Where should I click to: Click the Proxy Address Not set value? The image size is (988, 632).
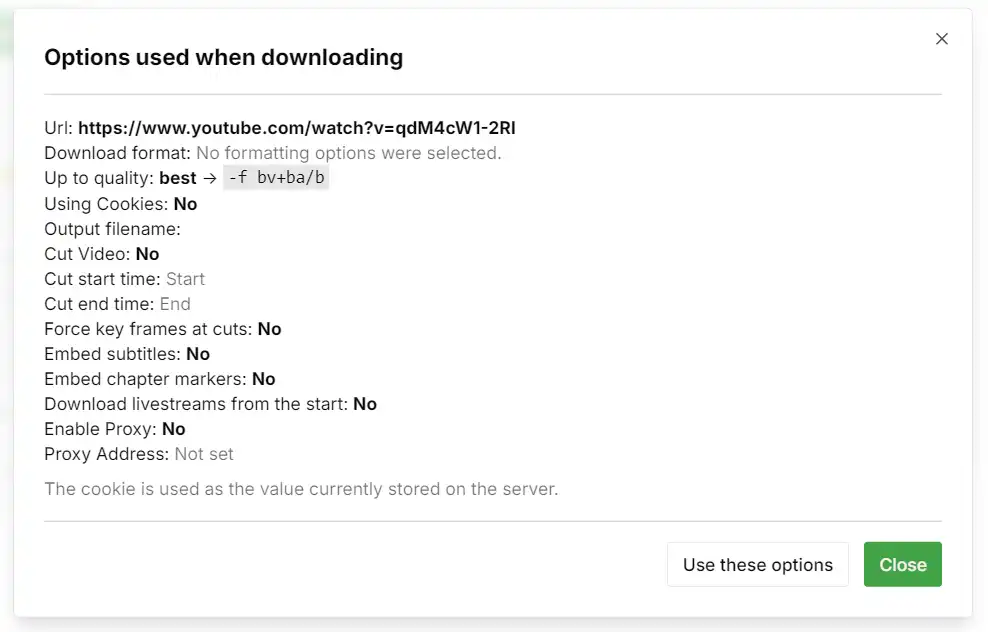pos(204,454)
